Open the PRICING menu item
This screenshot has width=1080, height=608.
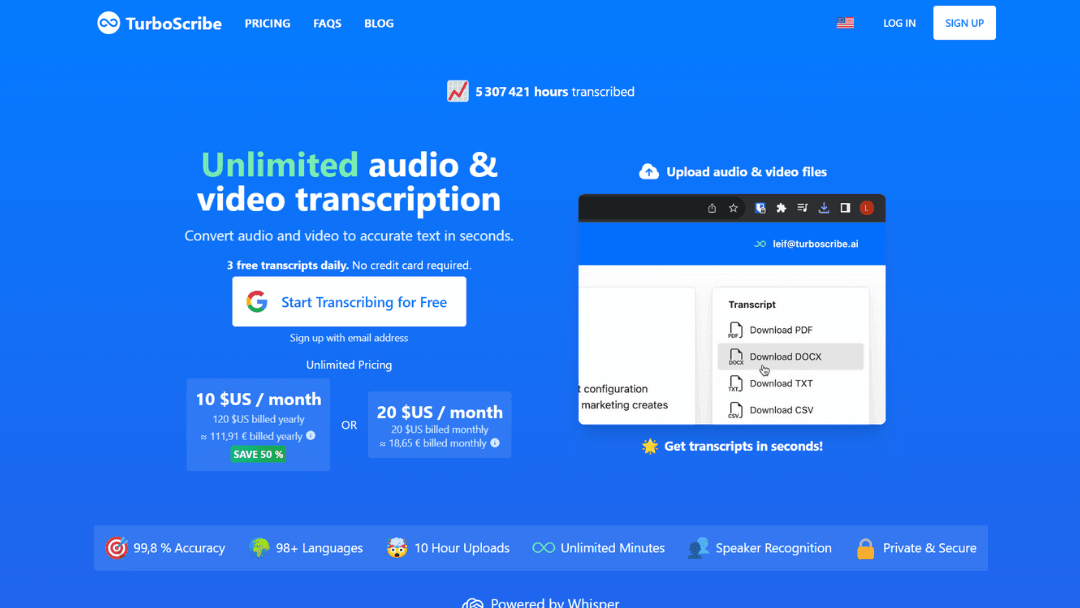[x=267, y=23]
